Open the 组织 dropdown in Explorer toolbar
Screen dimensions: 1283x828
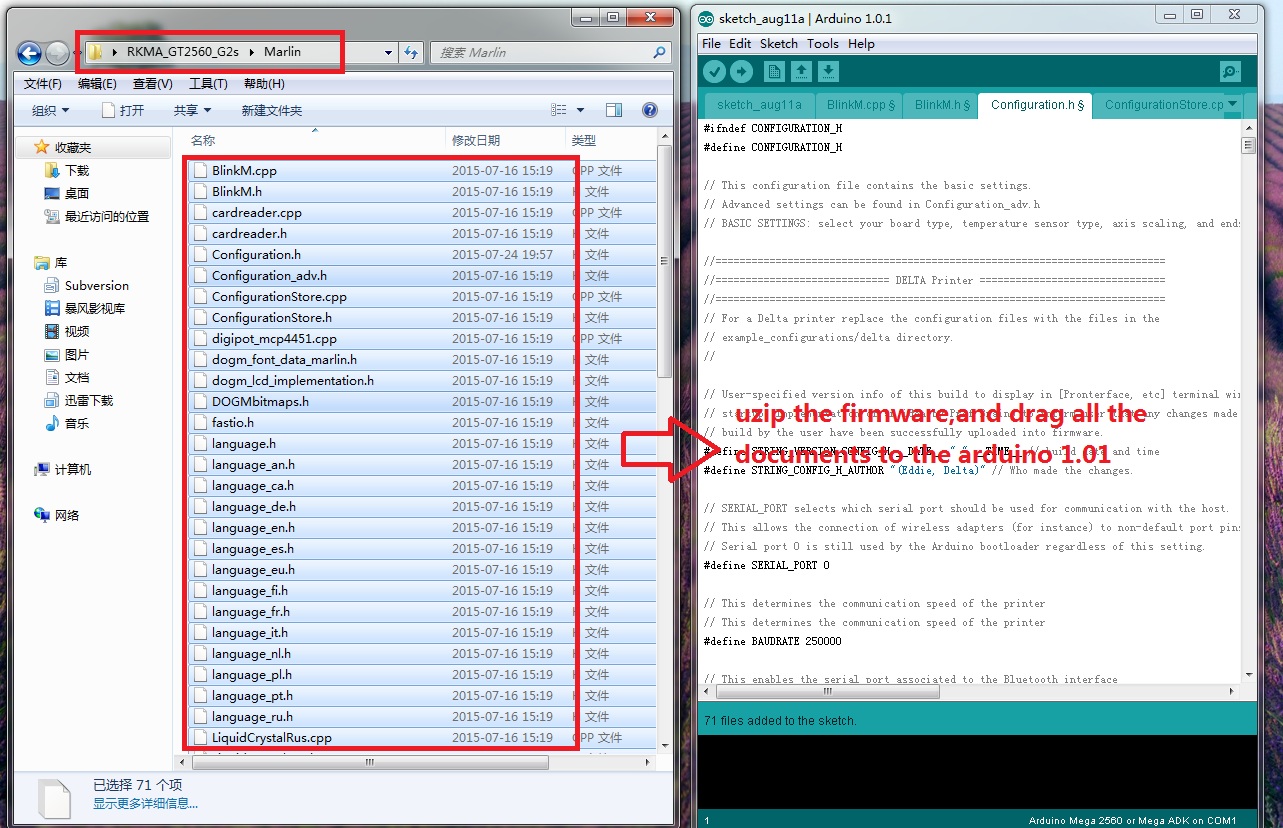(50, 110)
